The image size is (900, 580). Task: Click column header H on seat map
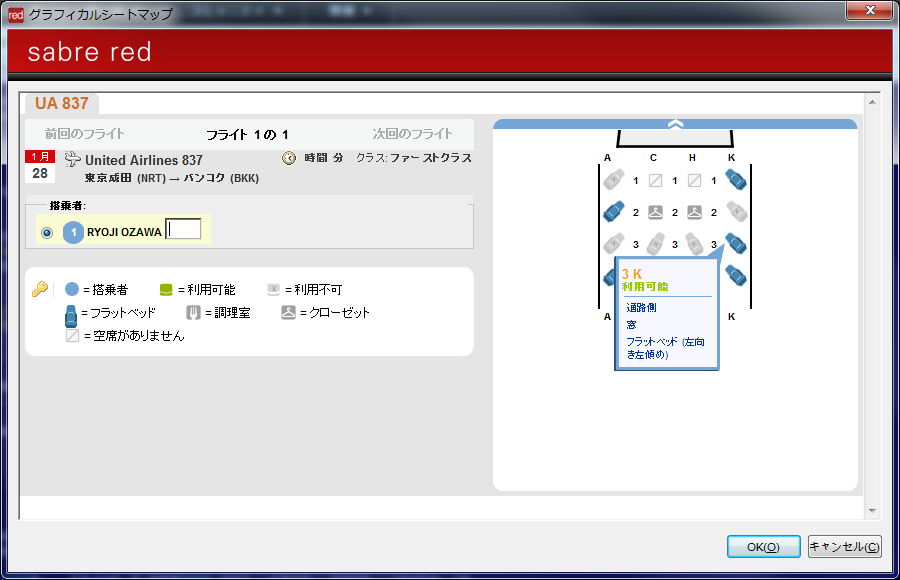[x=692, y=157]
